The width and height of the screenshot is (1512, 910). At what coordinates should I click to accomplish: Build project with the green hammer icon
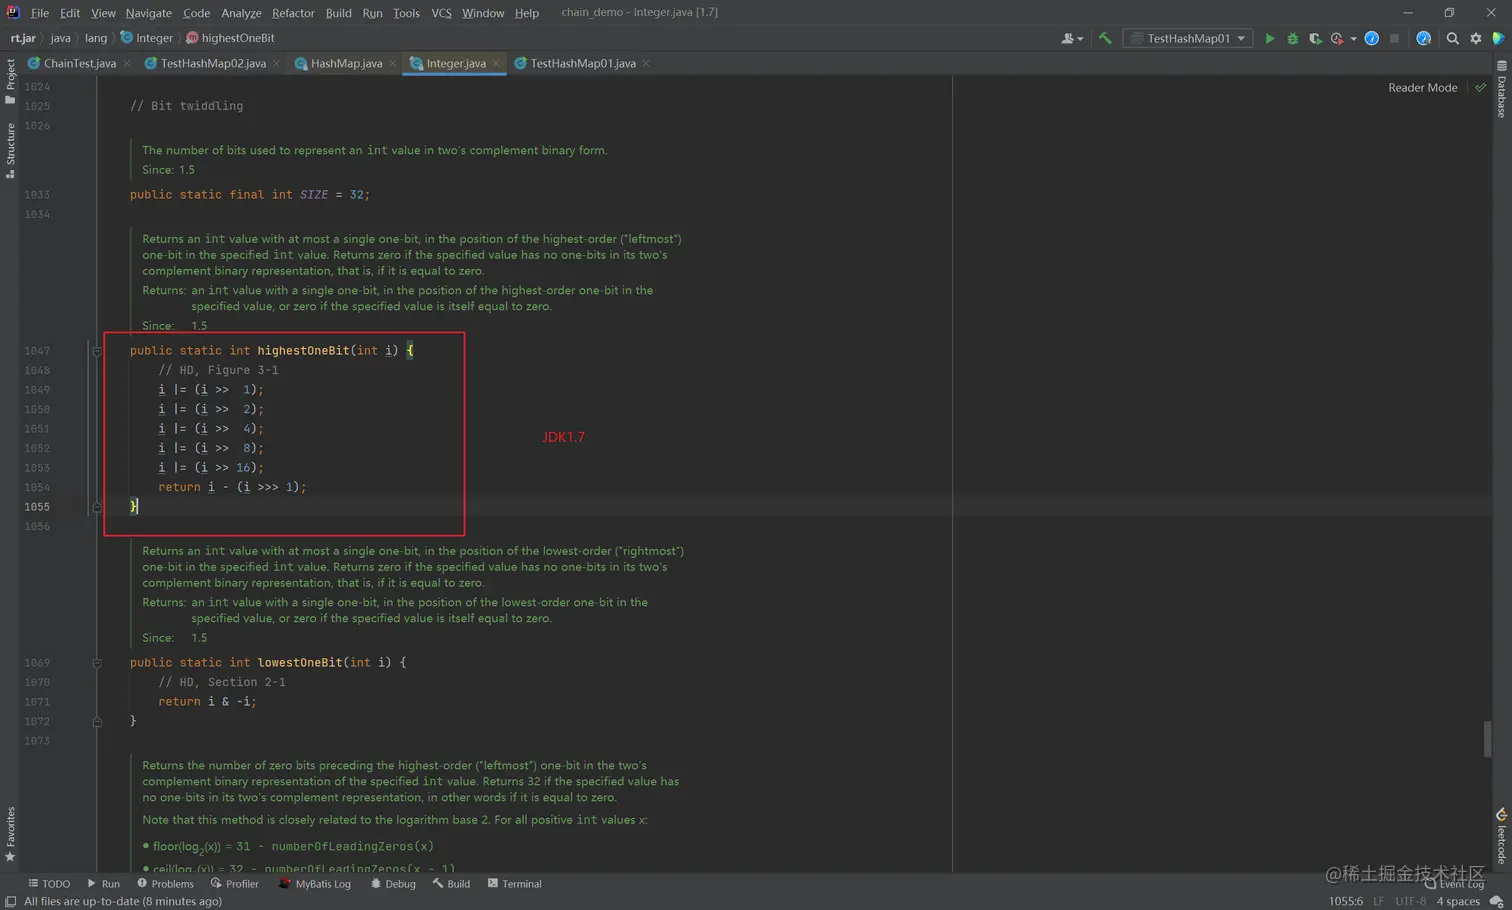coord(1105,38)
